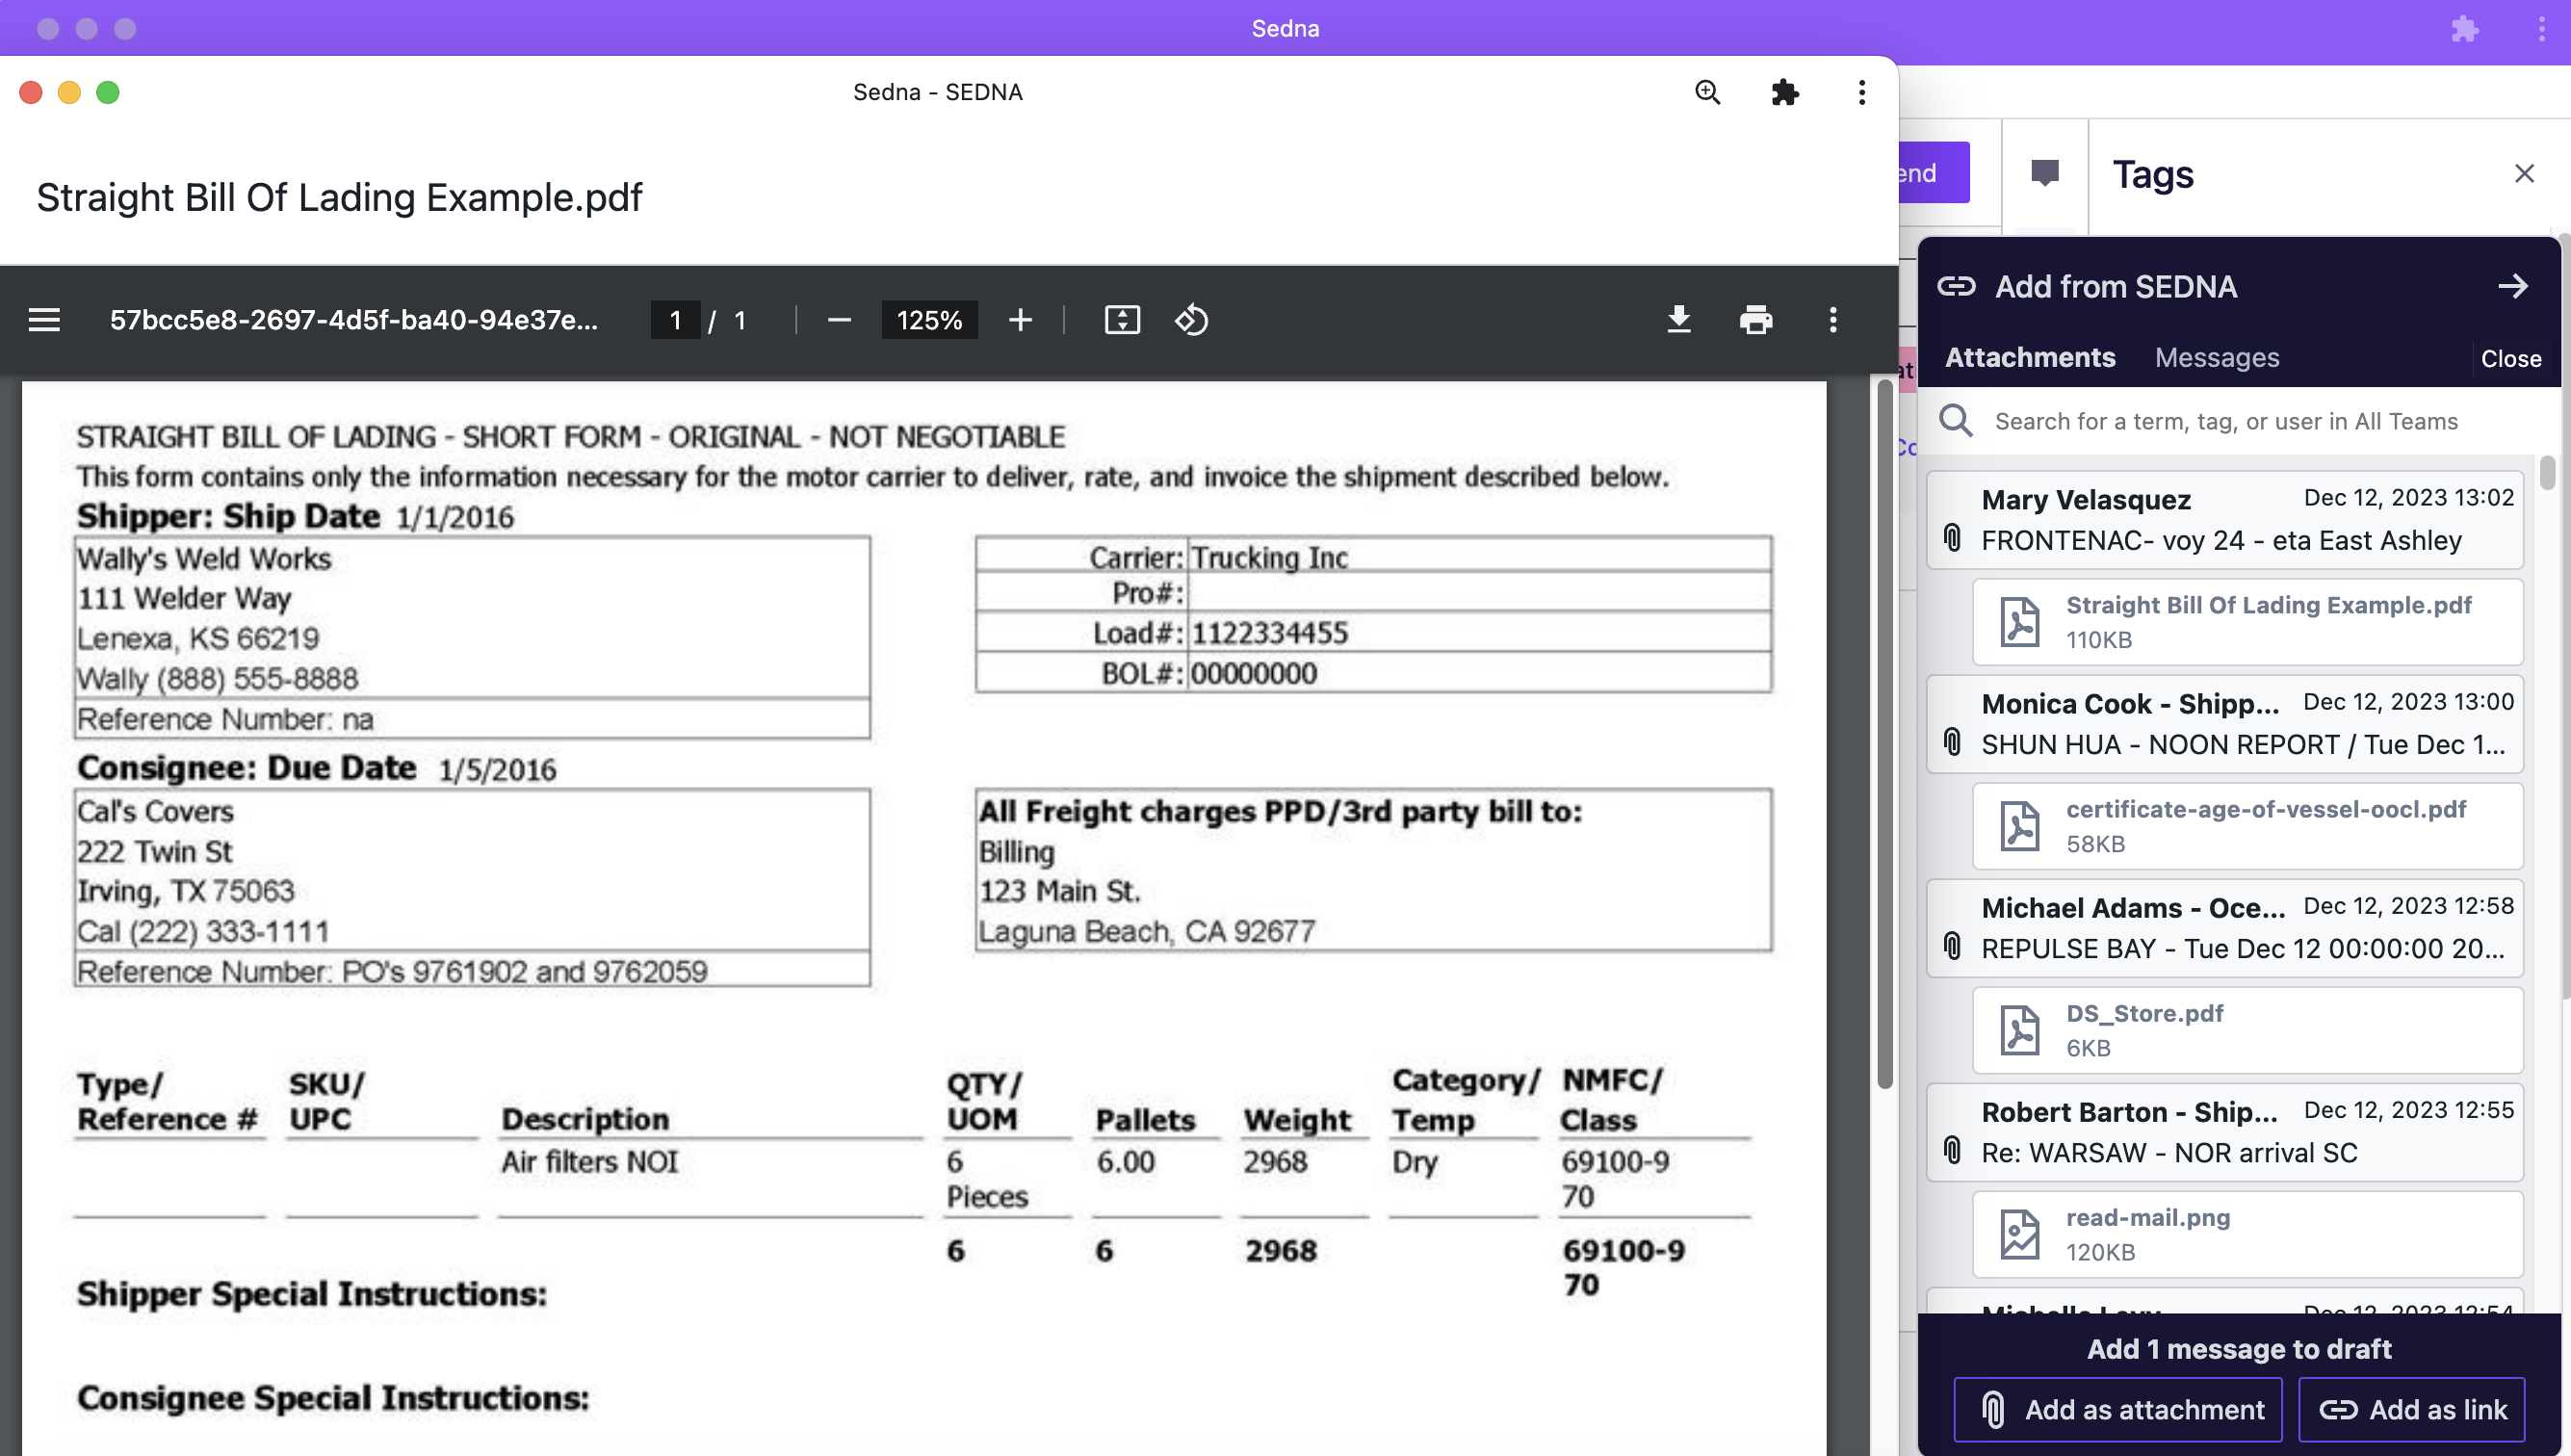Viewport: 2571px width, 1456px height.
Task: Click the attachments list scrollbar
Action: click(2546, 472)
